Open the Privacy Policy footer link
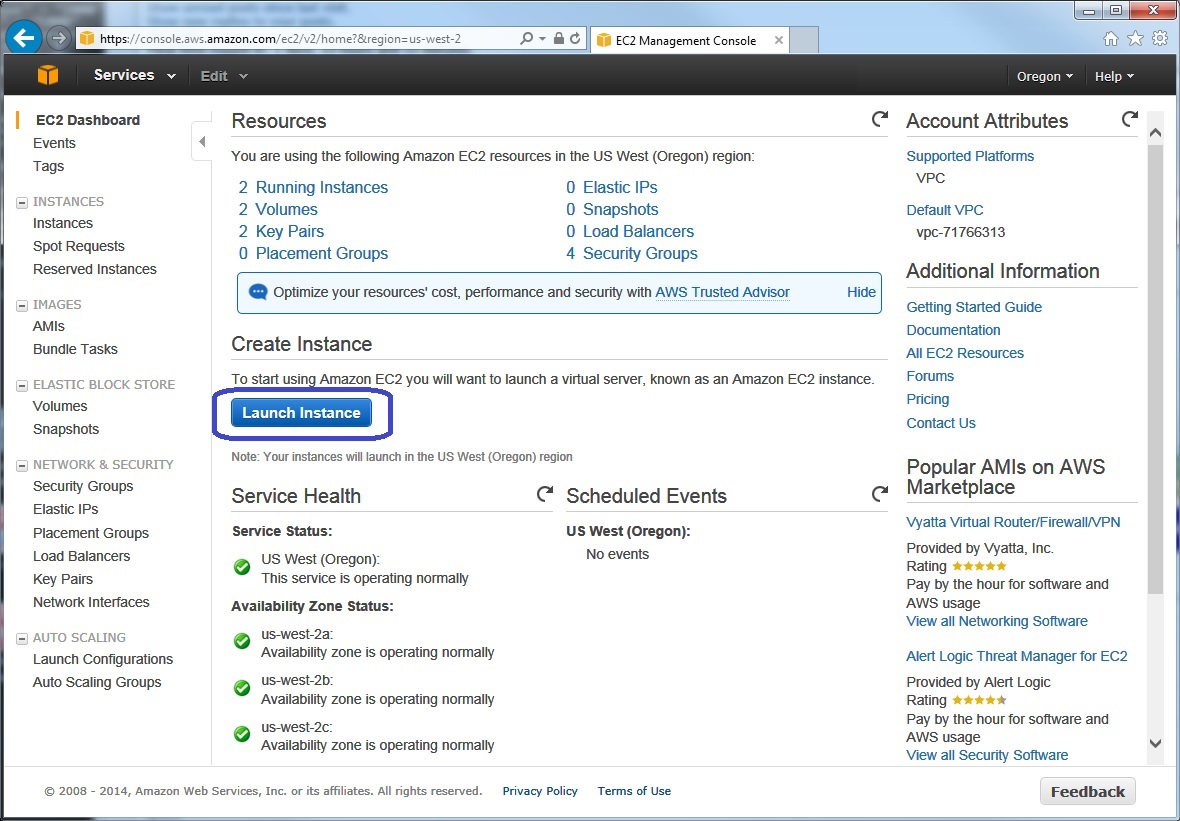The image size is (1180, 821). [x=540, y=791]
